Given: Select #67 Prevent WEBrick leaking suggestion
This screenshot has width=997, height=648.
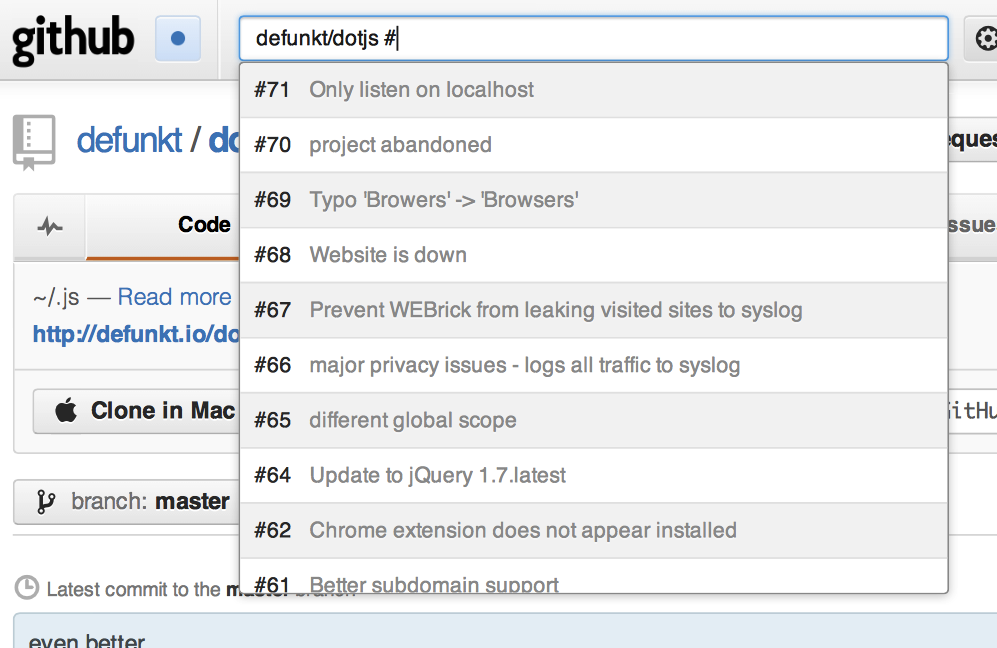Looking at the screenshot, I should tap(593, 310).
